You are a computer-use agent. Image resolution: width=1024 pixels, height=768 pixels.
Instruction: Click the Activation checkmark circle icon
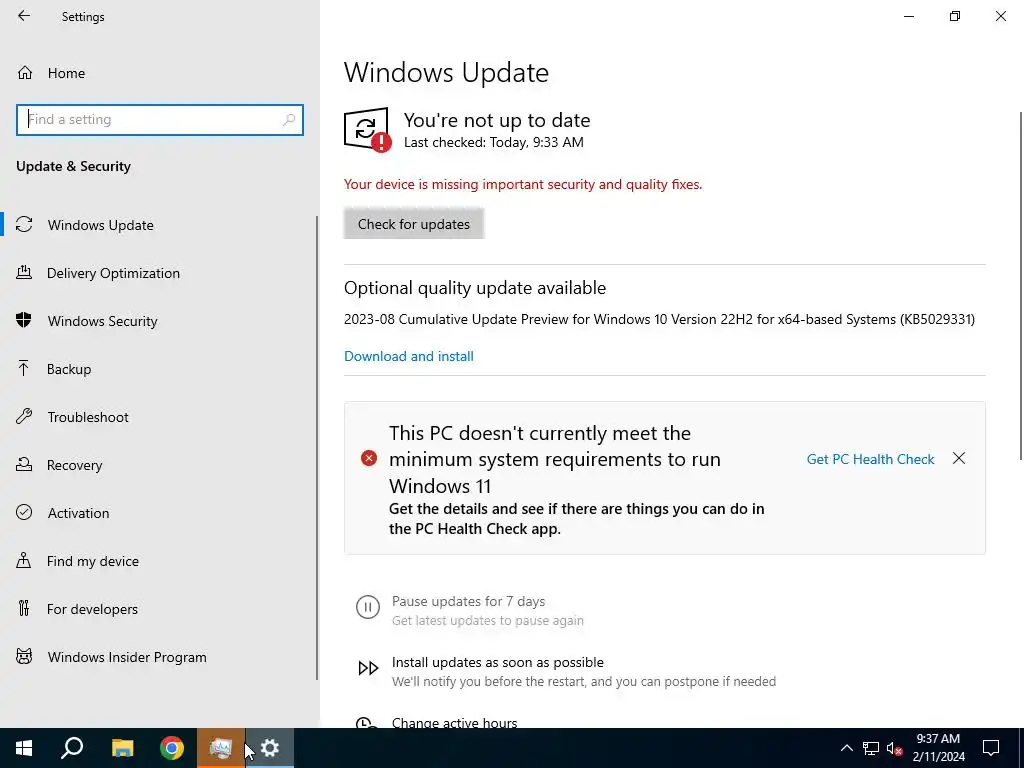(x=24, y=512)
